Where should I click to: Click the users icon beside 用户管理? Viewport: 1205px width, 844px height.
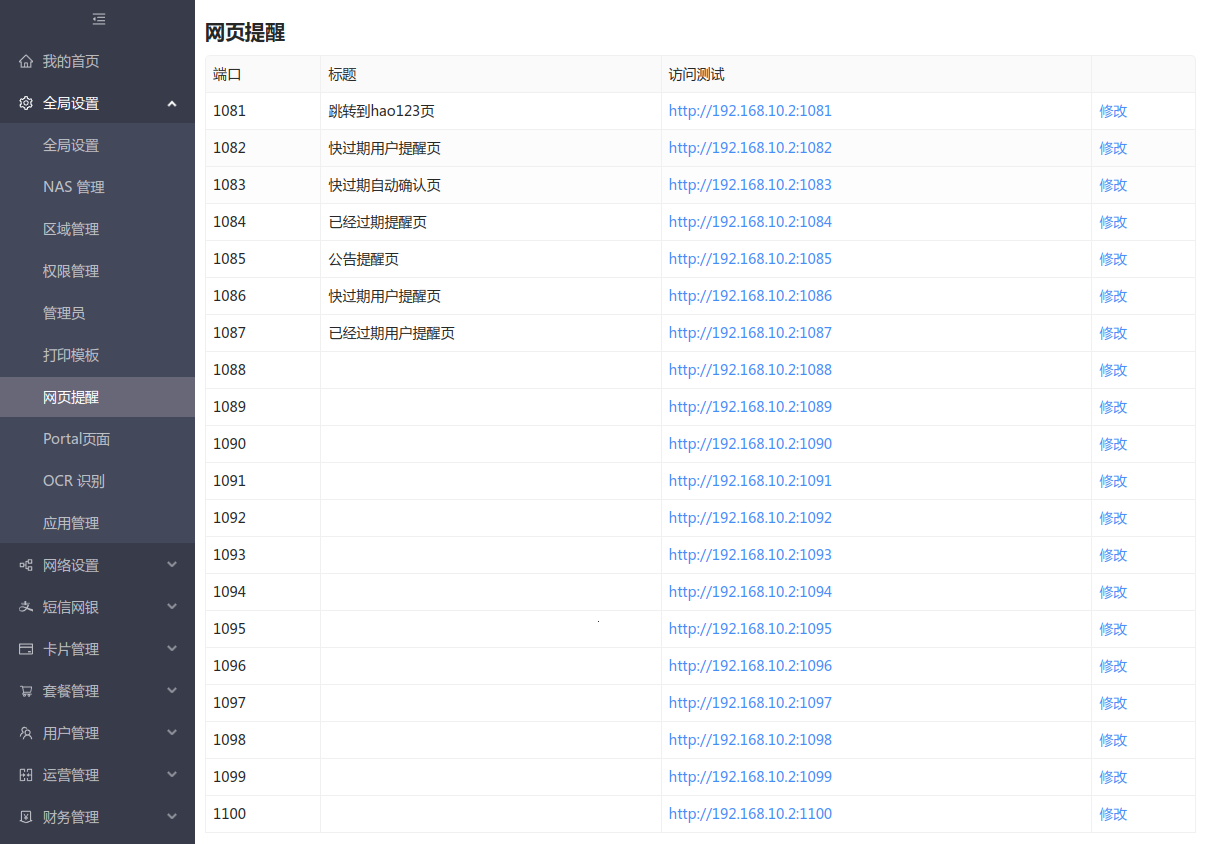(x=26, y=734)
